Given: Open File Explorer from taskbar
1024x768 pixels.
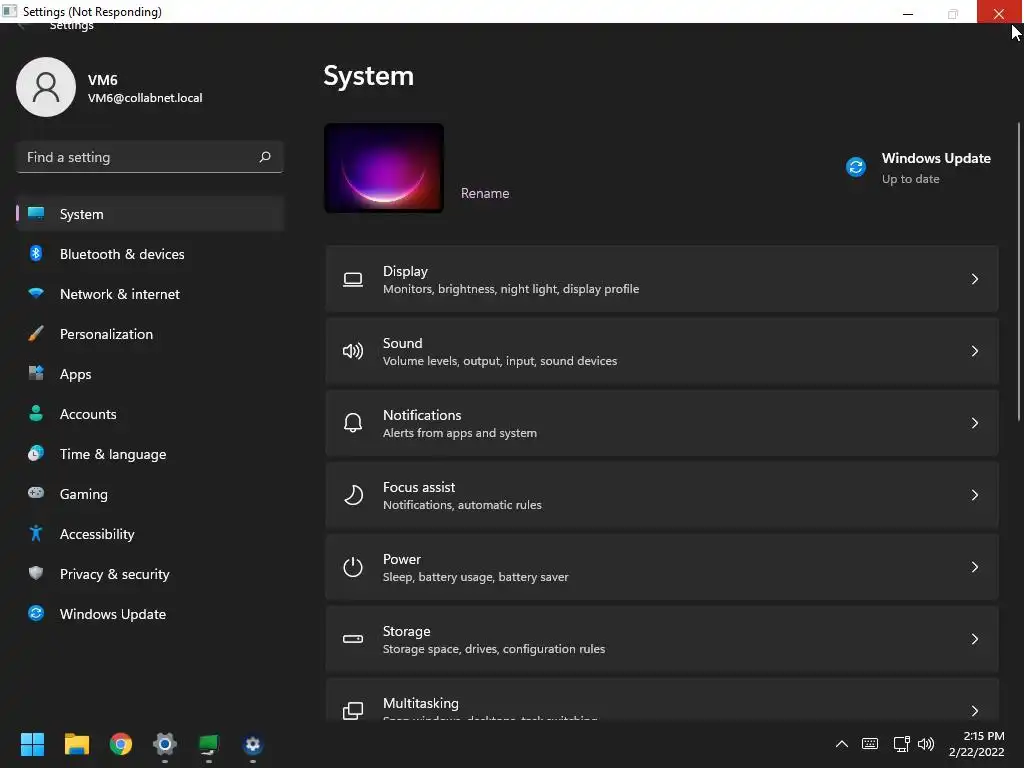Looking at the screenshot, I should coord(76,744).
